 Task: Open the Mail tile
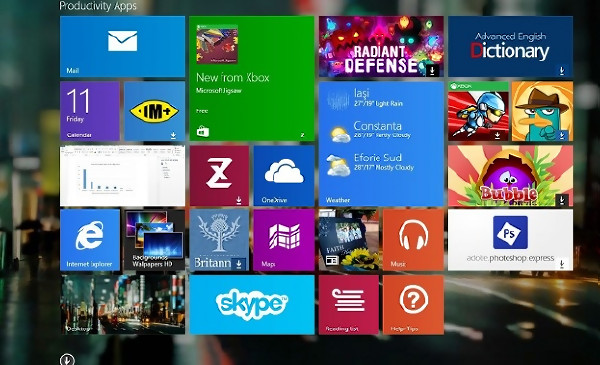(x=122, y=47)
